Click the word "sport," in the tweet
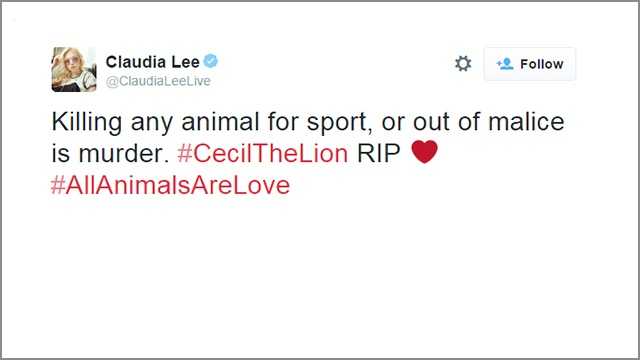The width and height of the screenshot is (640, 360). click(x=340, y=123)
